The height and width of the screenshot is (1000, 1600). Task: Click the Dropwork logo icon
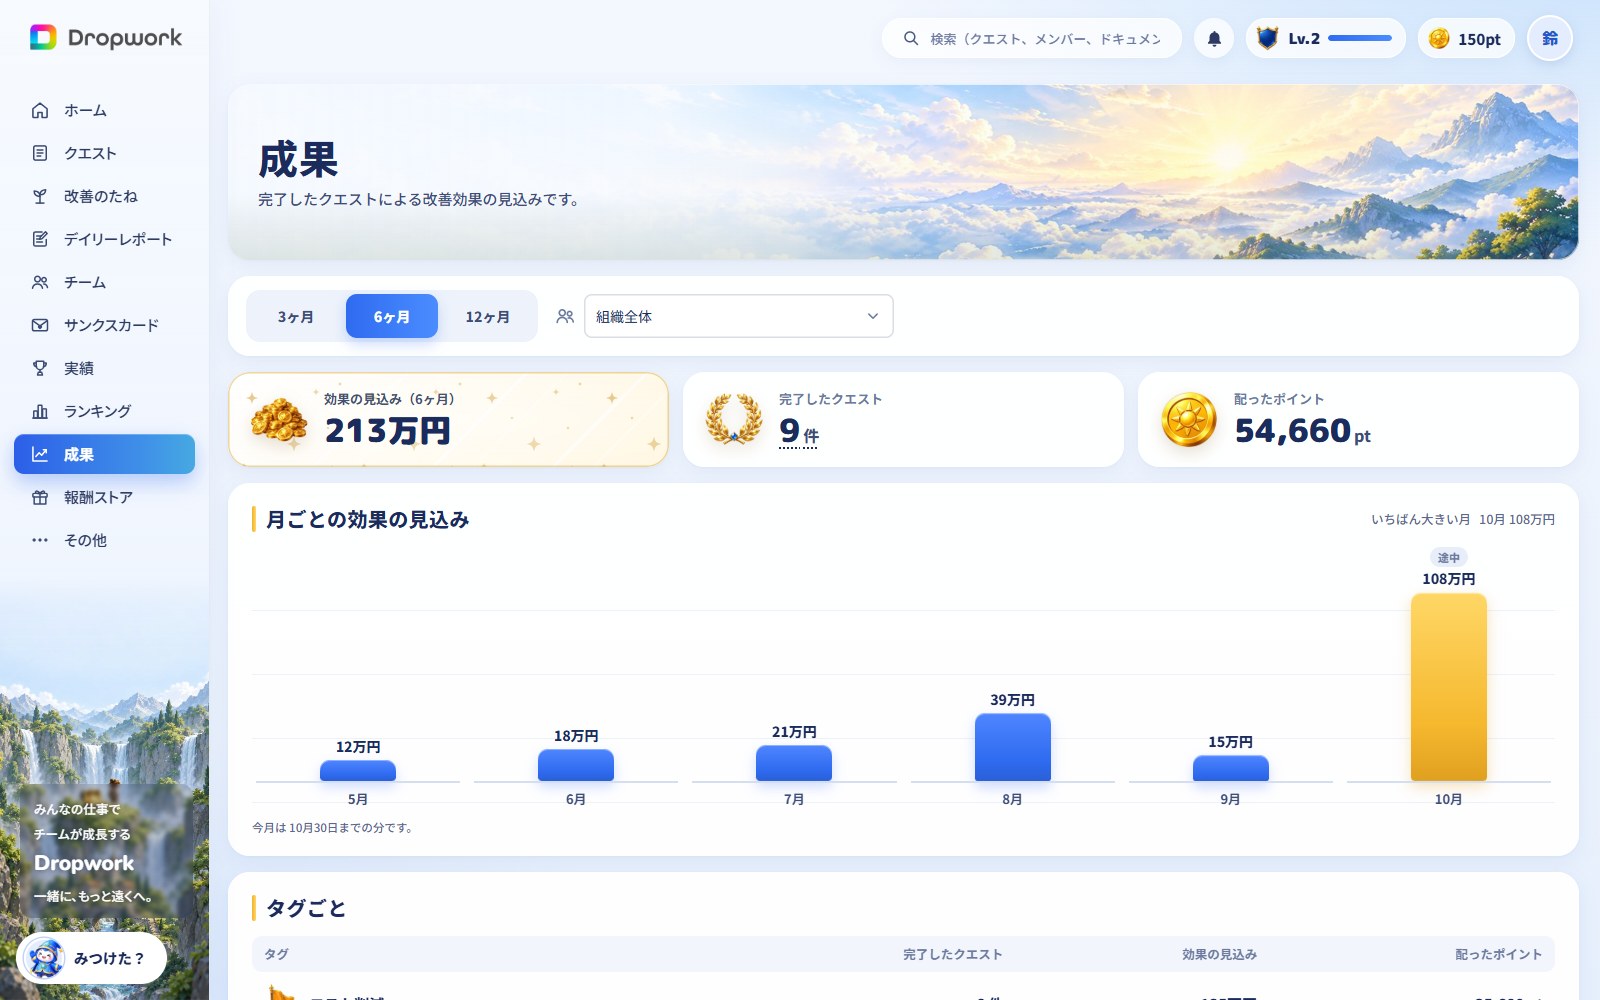[43, 38]
